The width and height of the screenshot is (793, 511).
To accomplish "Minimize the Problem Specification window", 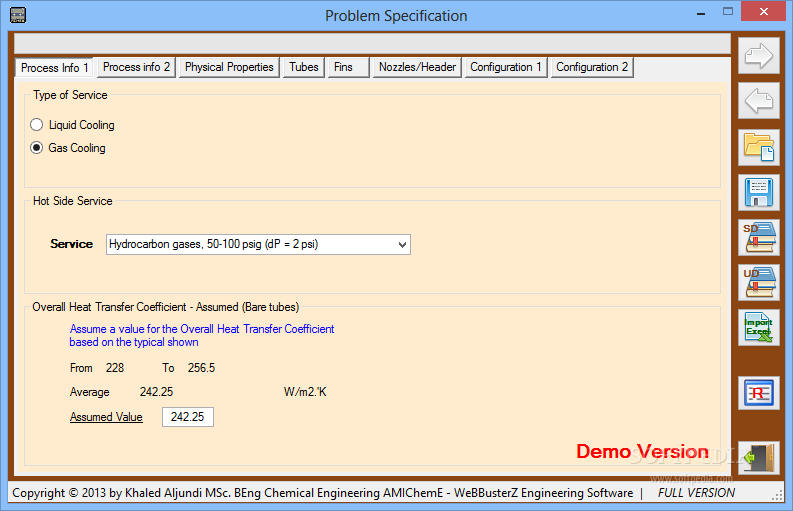I will pyautogui.click(x=701, y=14).
